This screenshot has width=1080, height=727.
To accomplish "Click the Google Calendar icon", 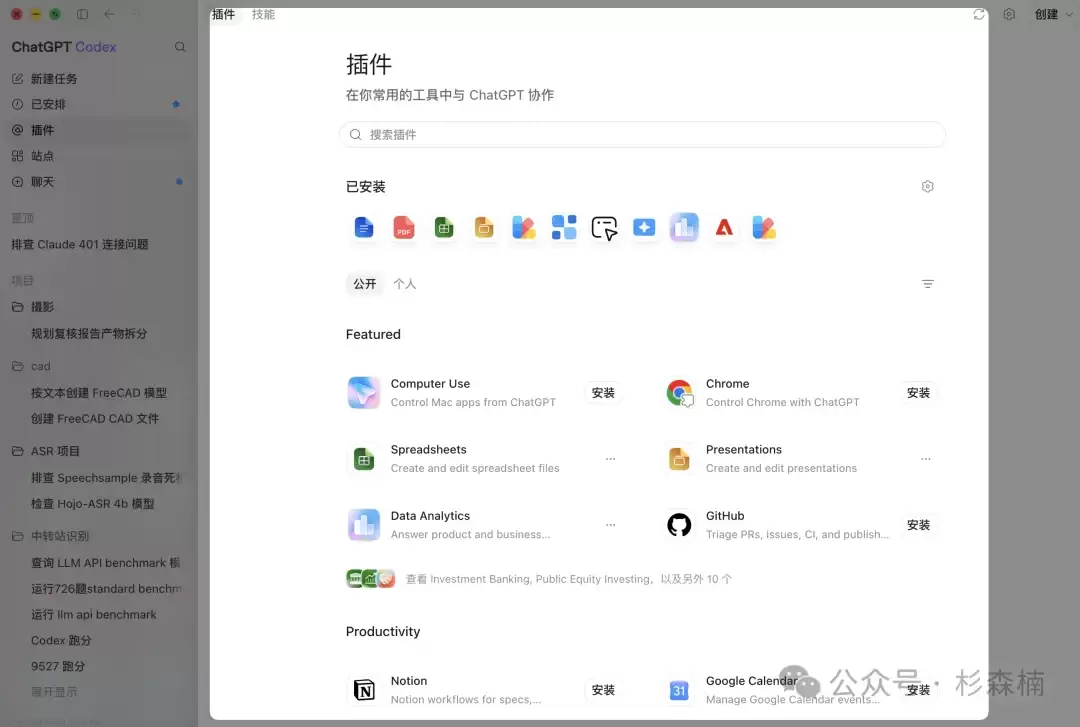I will click(x=679, y=690).
